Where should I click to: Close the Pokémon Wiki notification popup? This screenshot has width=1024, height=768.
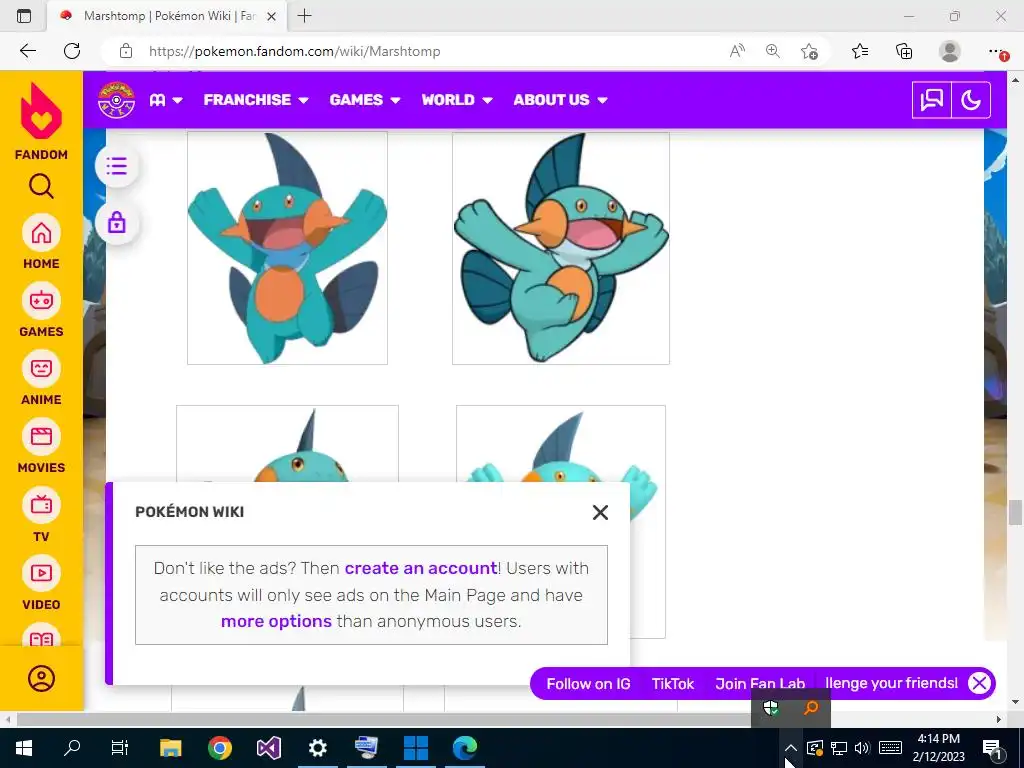(600, 513)
